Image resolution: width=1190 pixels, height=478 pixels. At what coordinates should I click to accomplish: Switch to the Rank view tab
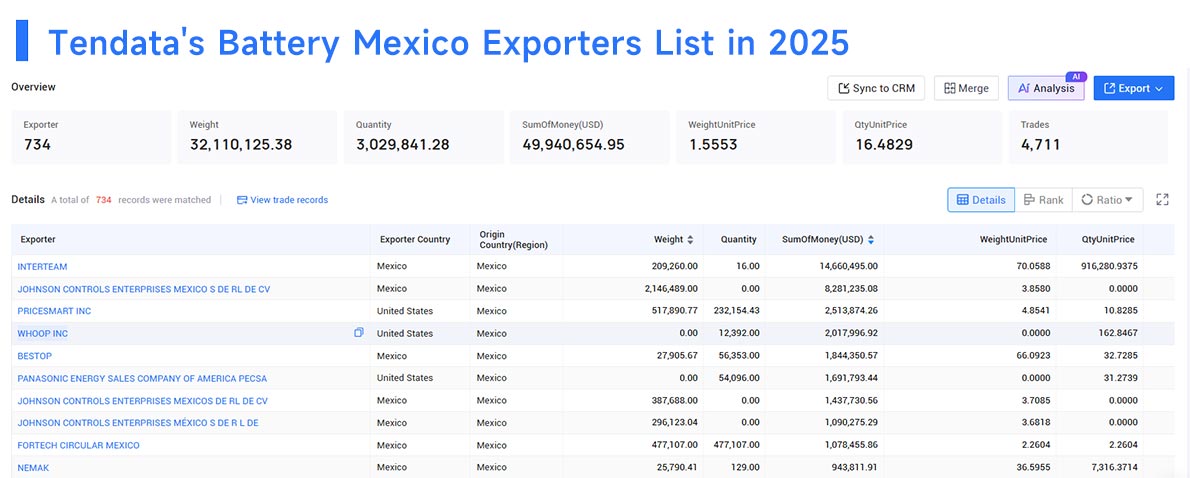pyautogui.click(x=1043, y=200)
